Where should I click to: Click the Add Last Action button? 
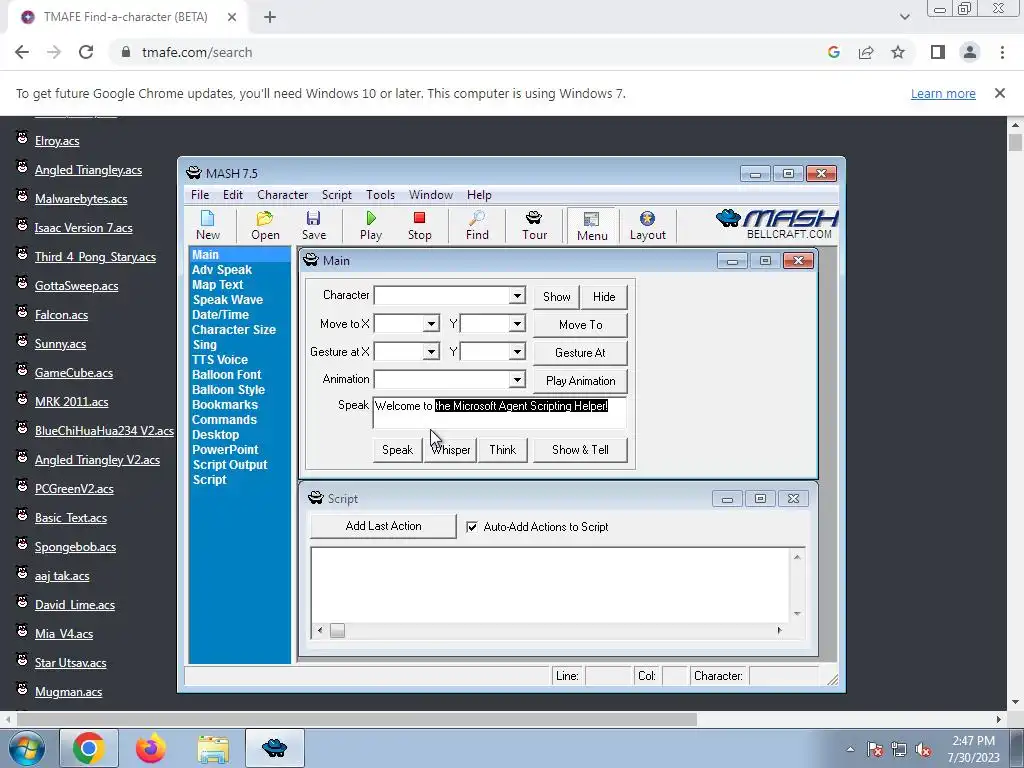[x=383, y=526]
